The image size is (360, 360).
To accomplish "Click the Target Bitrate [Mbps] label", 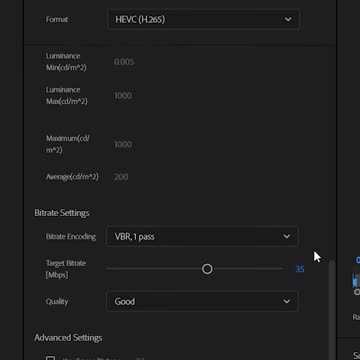I will click(66, 269).
